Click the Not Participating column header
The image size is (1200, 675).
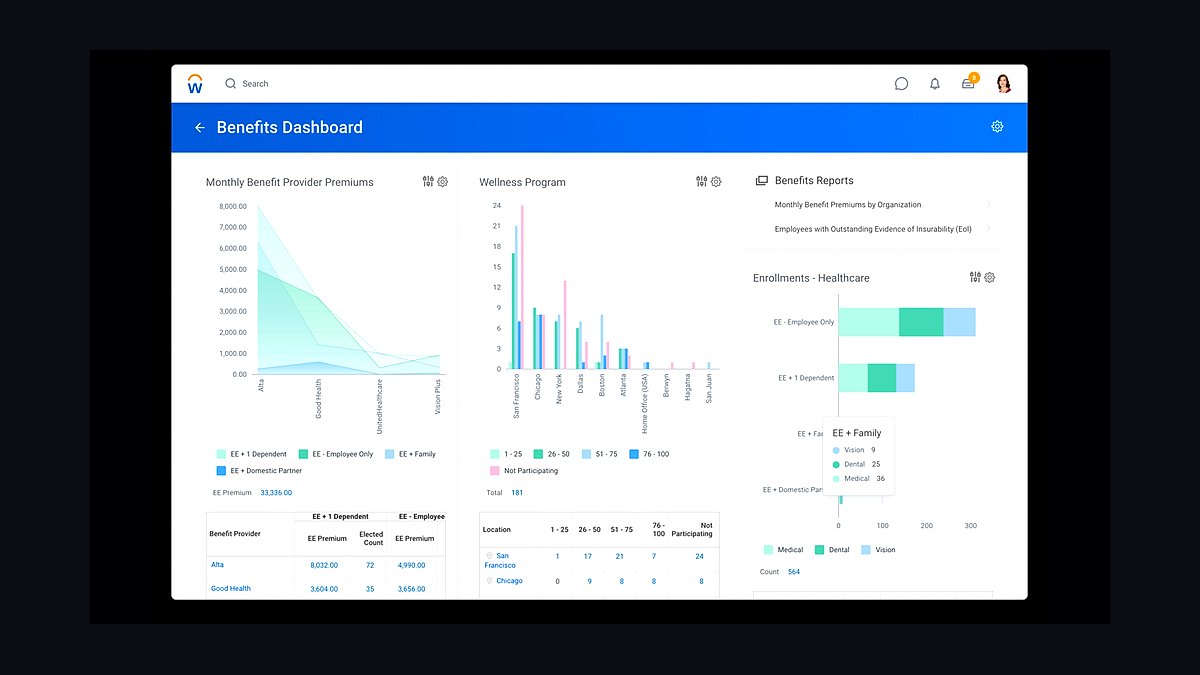693,530
